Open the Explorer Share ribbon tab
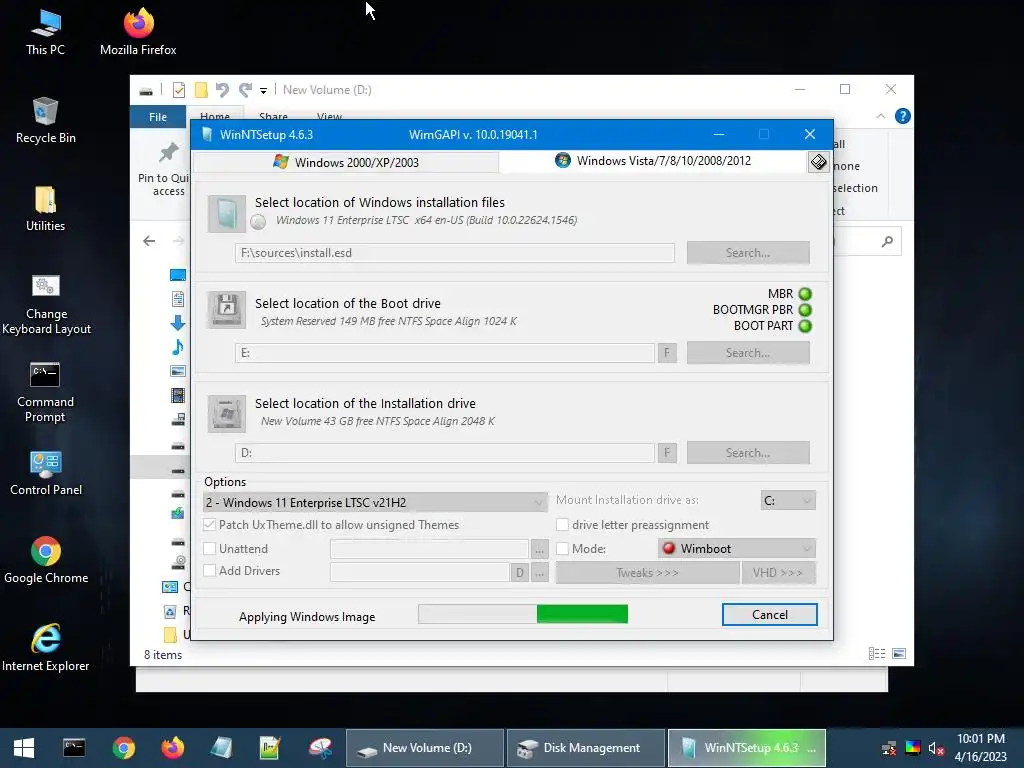The image size is (1024, 768). click(x=273, y=116)
